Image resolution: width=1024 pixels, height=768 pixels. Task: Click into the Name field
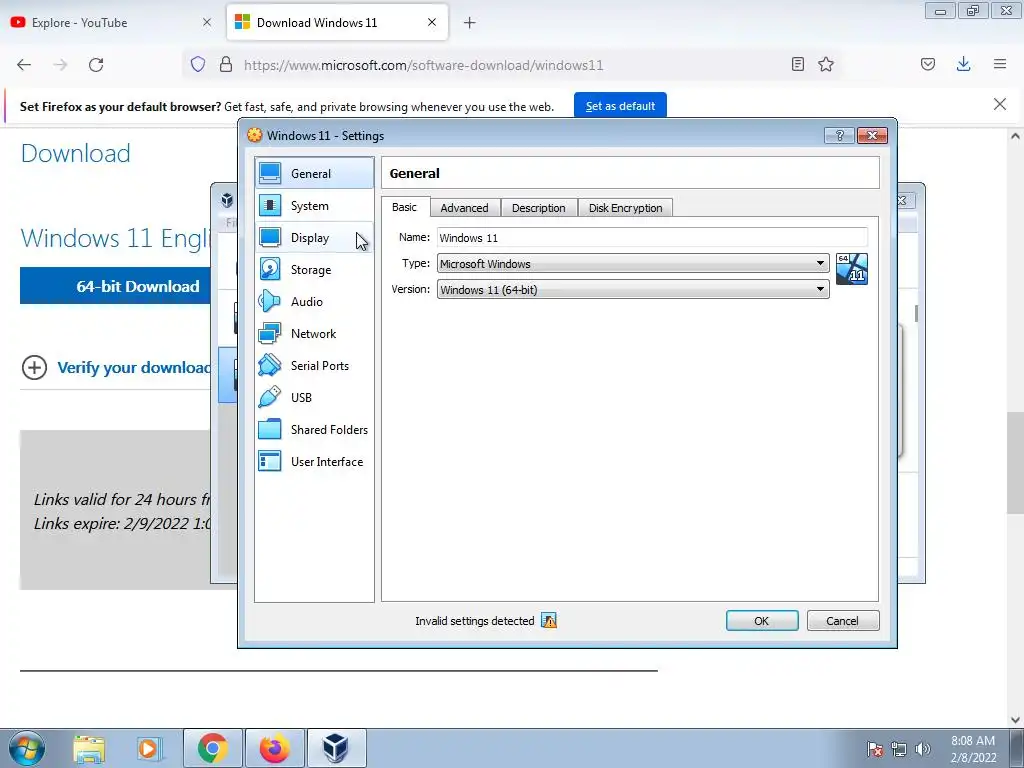pyautogui.click(x=652, y=238)
